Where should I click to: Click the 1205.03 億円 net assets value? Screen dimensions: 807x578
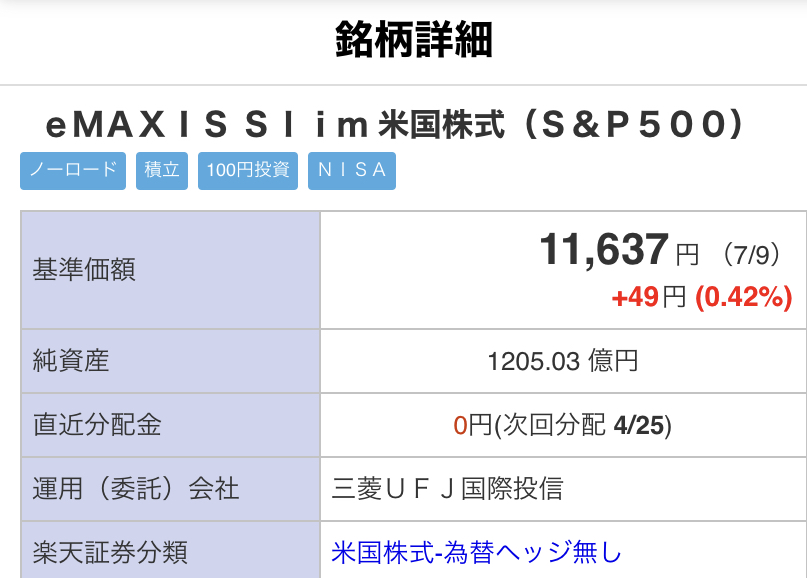pos(563,361)
